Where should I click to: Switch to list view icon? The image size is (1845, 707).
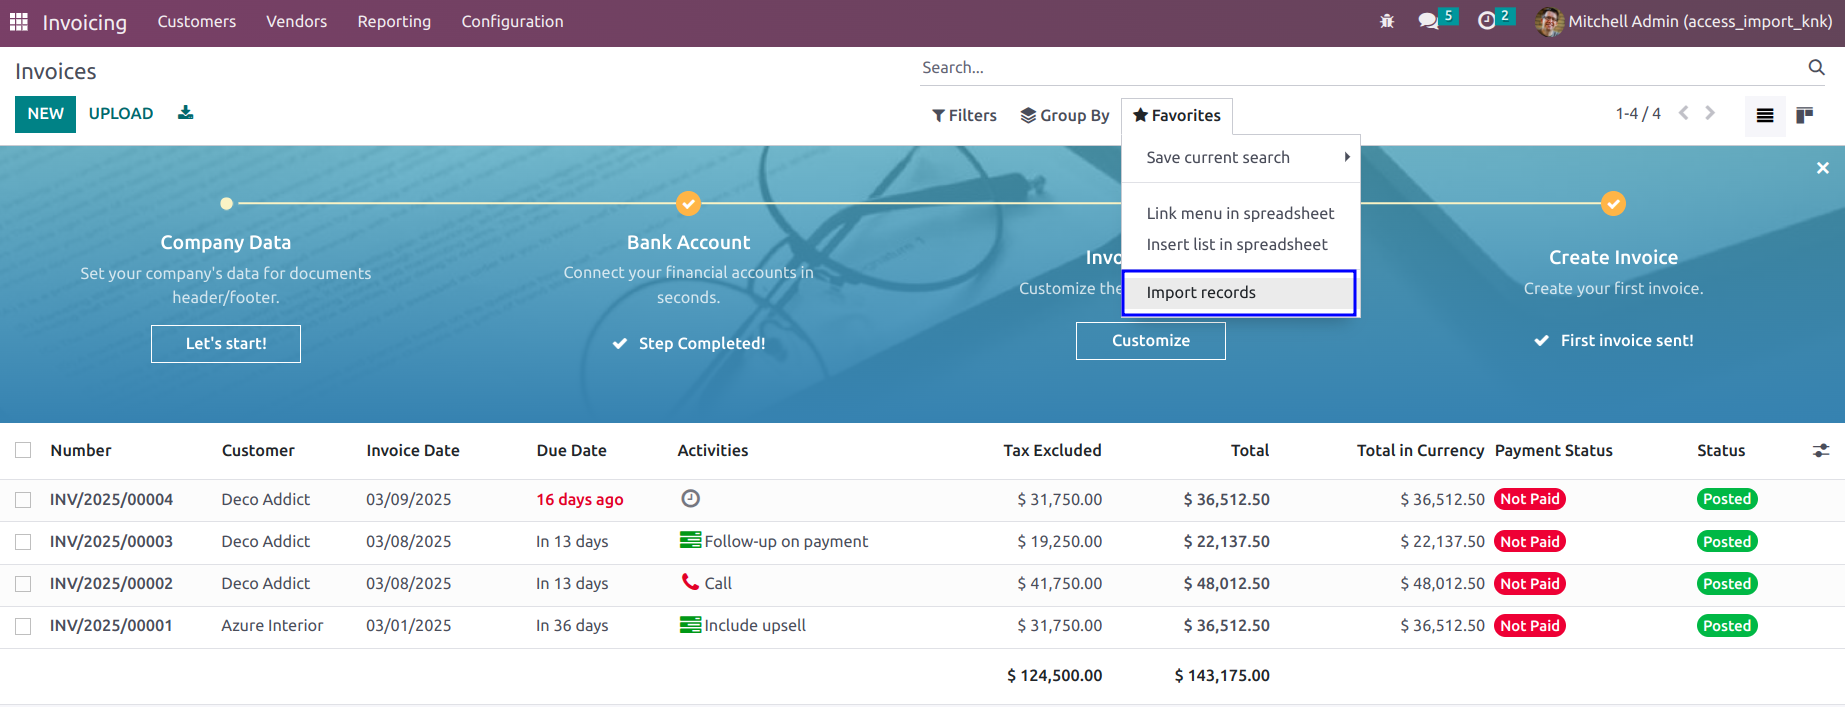point(1765,115)
